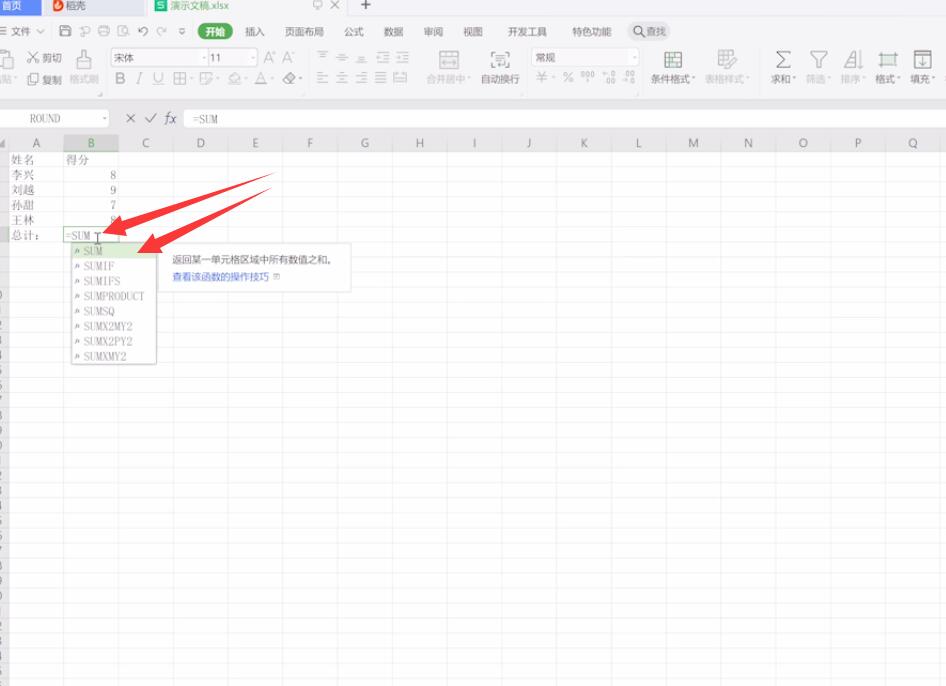Select SUMIF from autocomplete list
Viewport: 946px width, 686px height.
point(114,265)
